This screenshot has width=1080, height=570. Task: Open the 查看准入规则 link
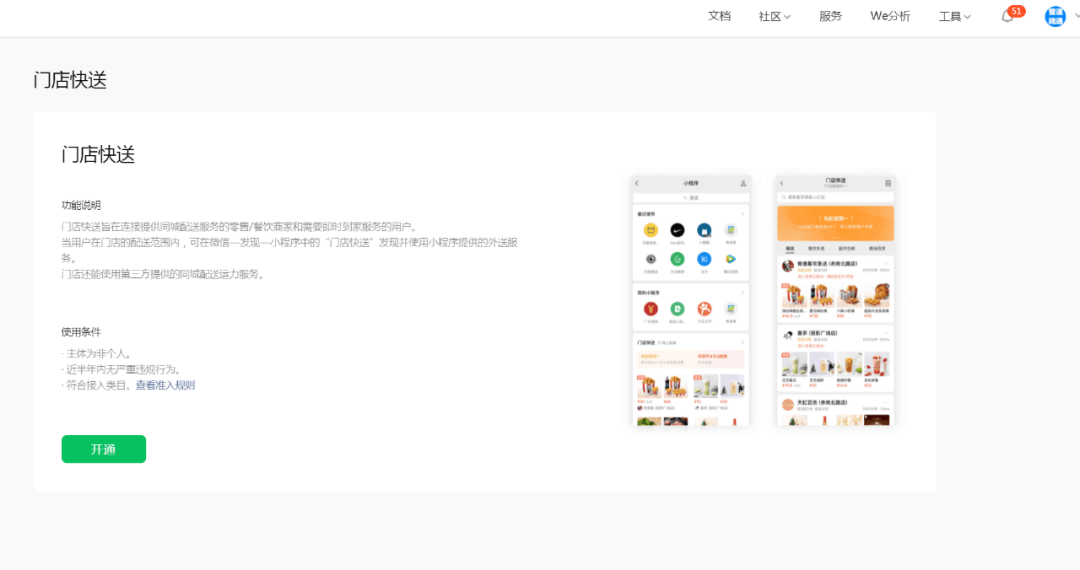pyautogui.click(x=165, y=385)
